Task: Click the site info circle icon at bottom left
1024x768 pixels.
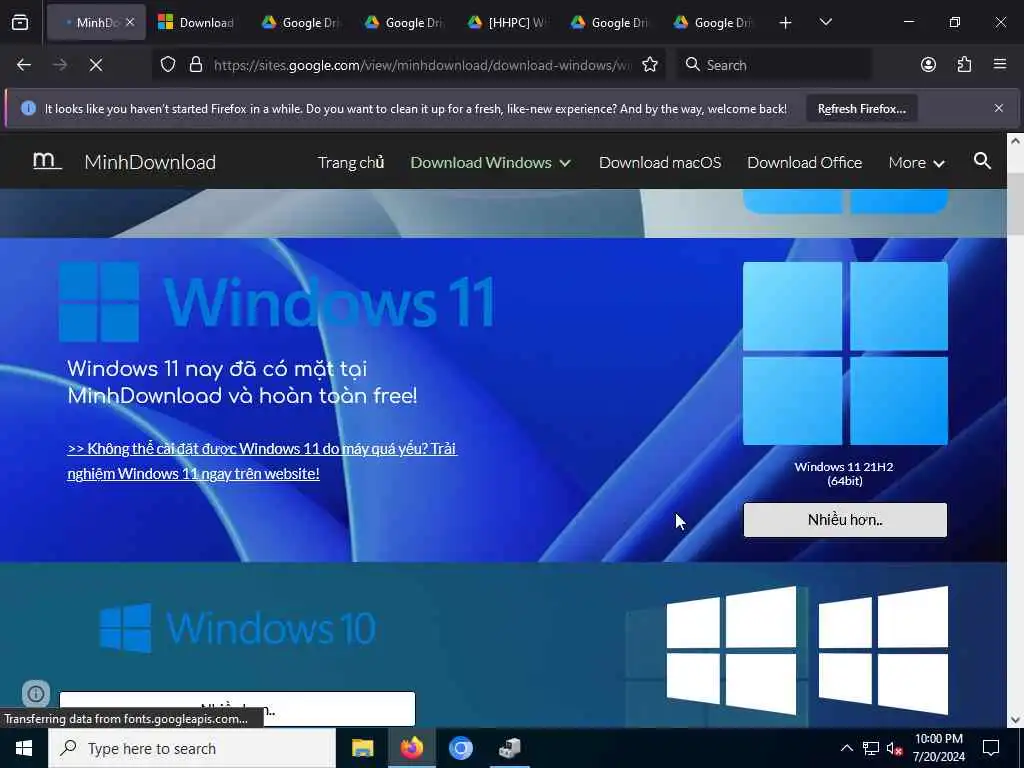Action: pyautogui.click(x=36, y=694)
